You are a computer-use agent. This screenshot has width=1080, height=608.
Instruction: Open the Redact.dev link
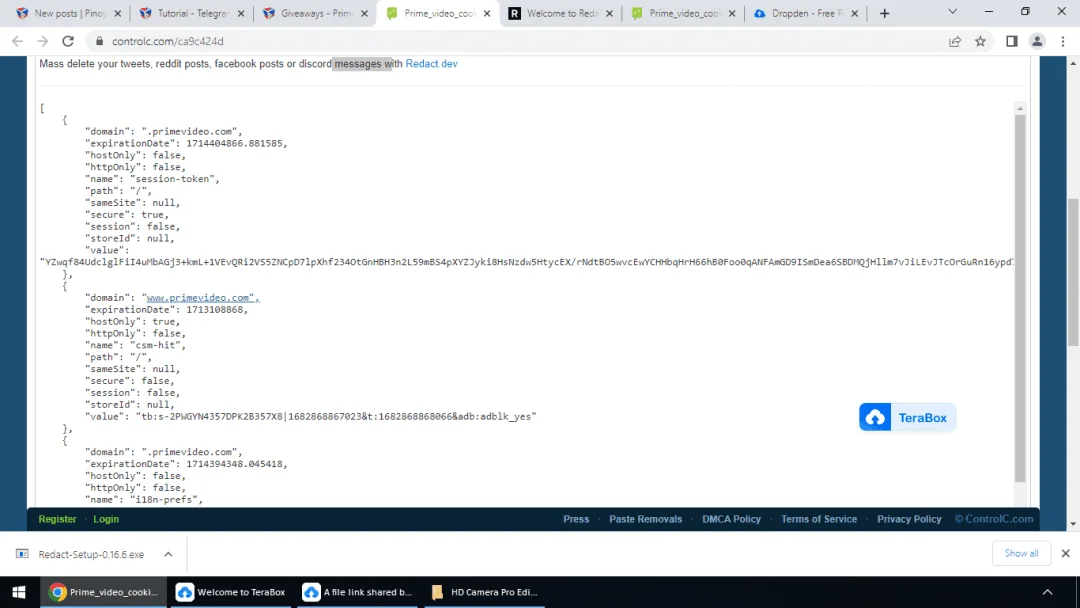click(431, 63)
